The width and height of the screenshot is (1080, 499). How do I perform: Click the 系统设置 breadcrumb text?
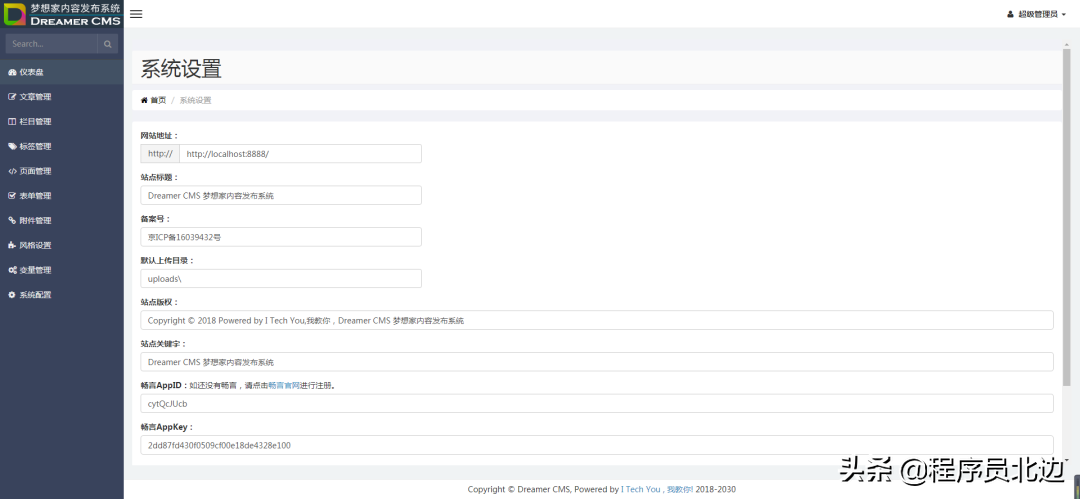click(x=196, y=100)
